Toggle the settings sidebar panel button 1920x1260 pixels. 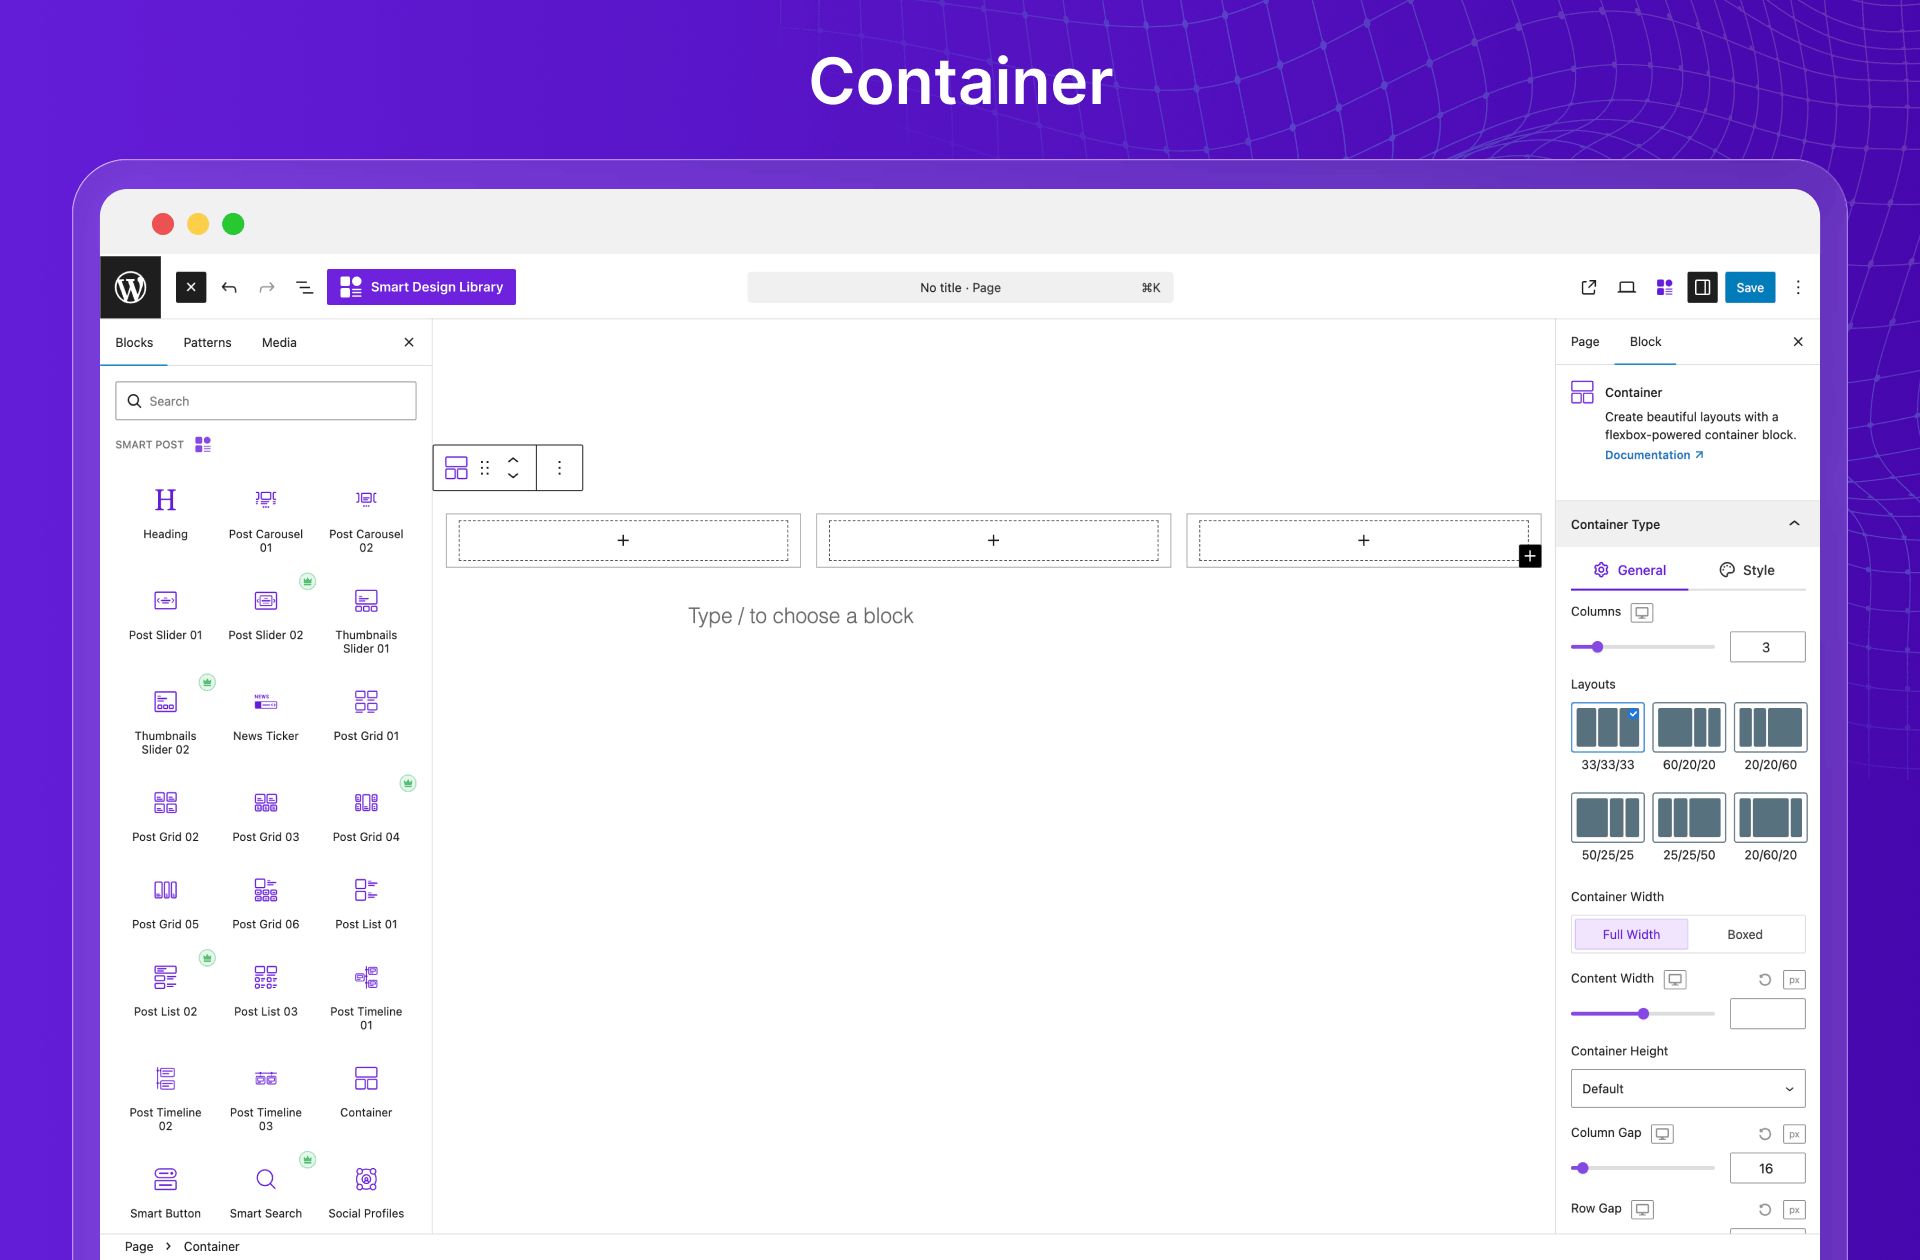[x=1702, y=288]
